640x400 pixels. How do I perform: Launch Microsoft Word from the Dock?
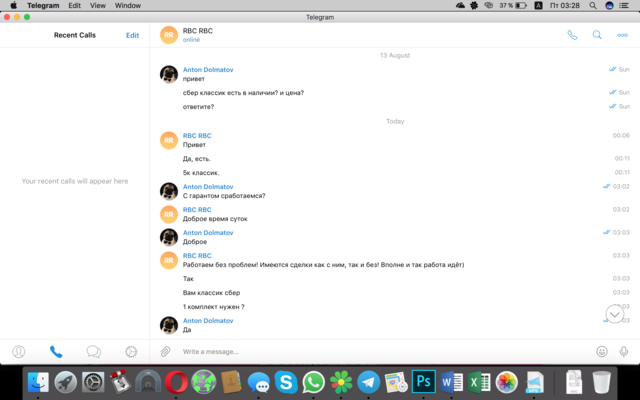[451, 382]
